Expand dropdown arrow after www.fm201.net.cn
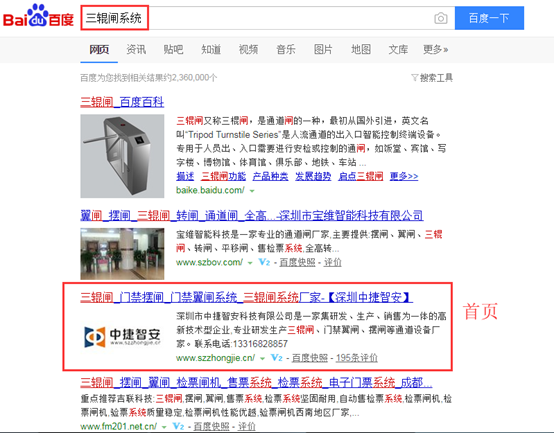Image resolution: width=554 pixels, height=433 pixels. point(164,427)
